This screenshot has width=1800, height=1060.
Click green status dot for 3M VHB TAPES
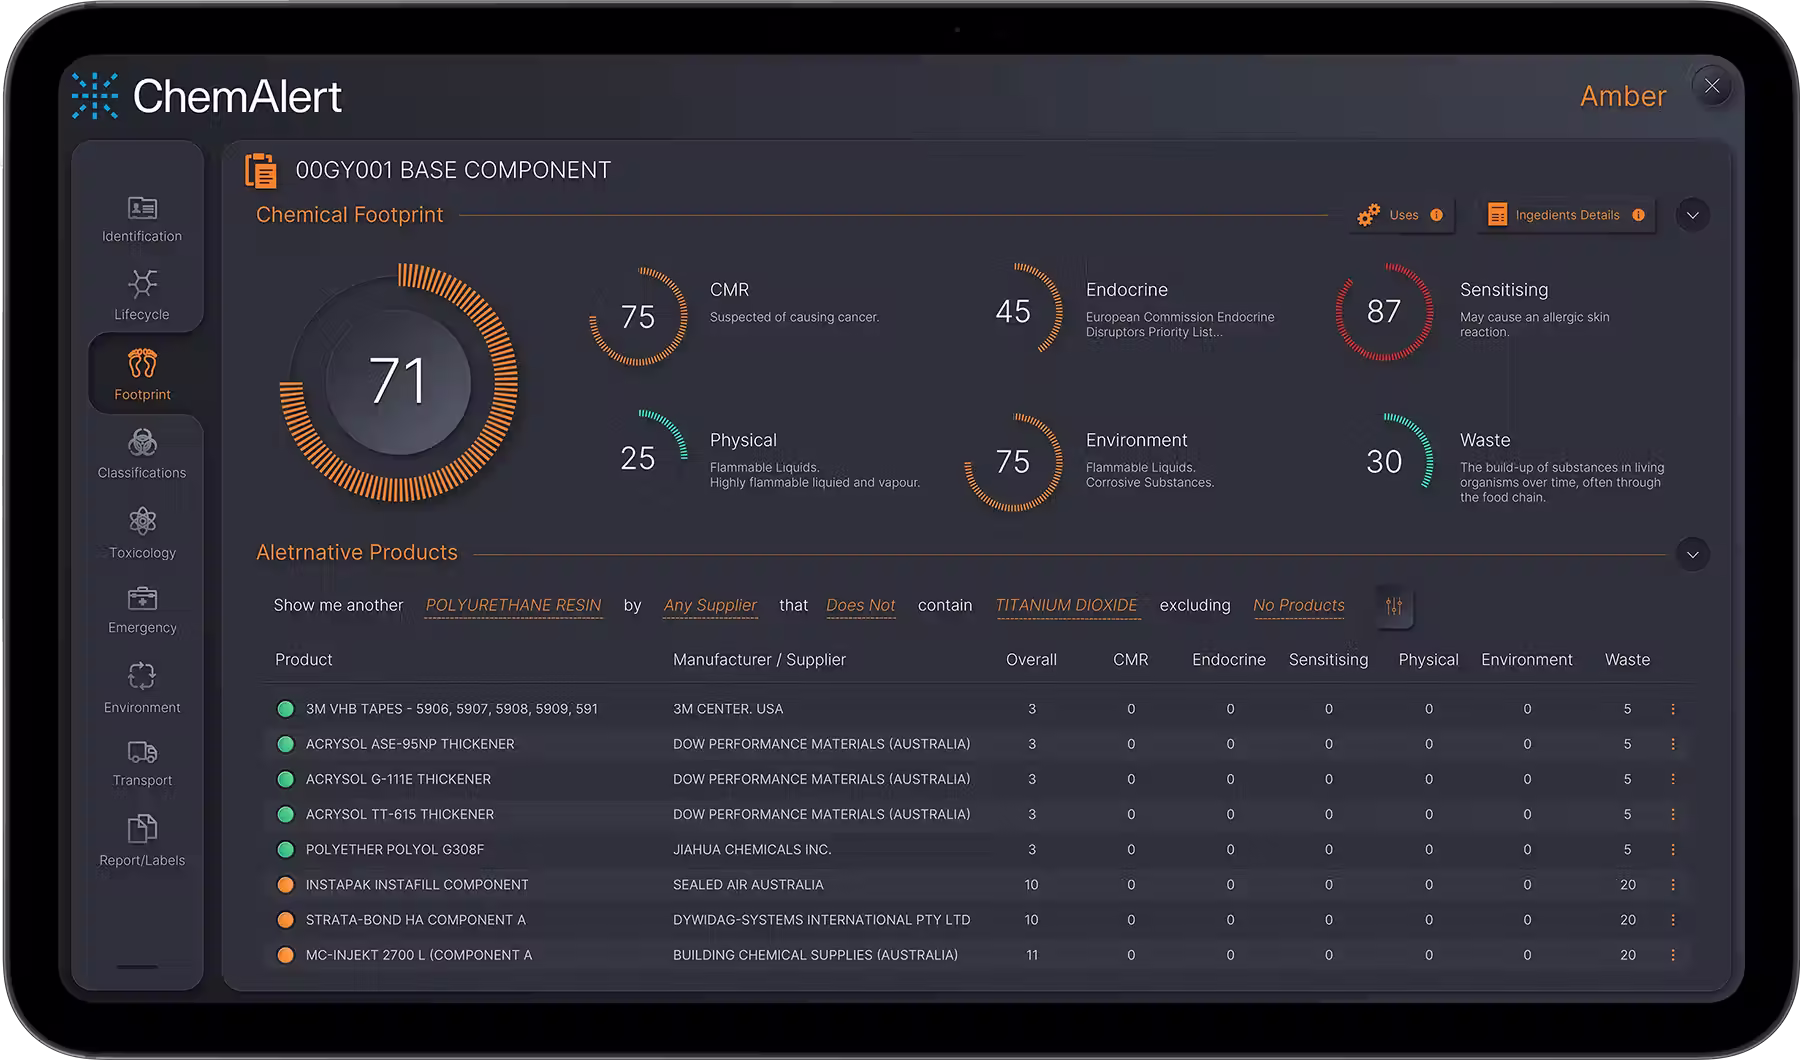tap(285, 709)
